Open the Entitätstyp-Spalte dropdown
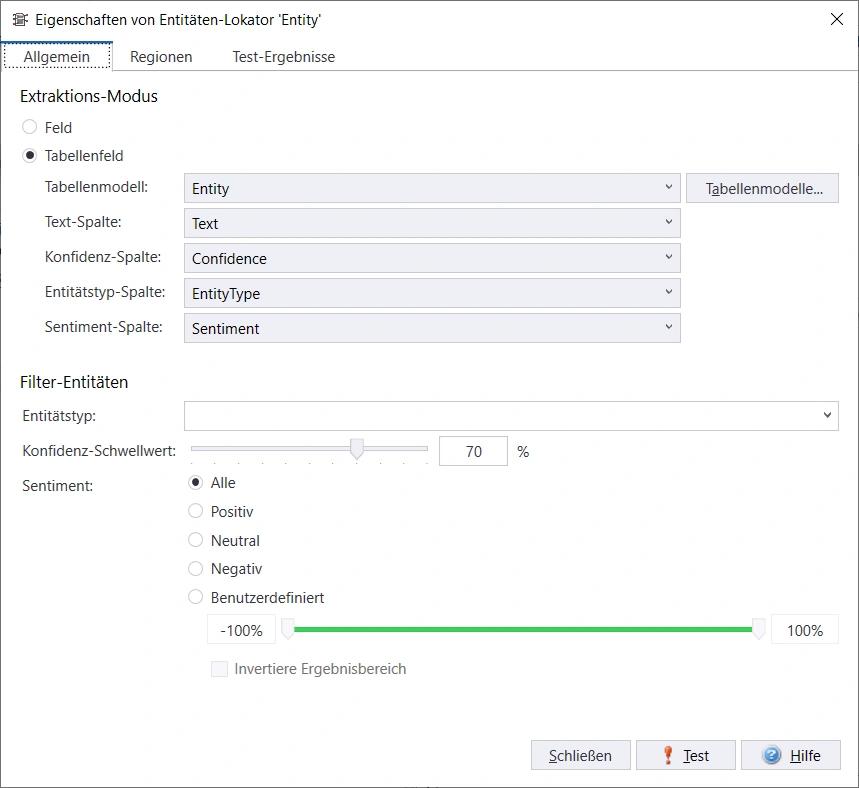This screenshot has height=788, width=859. pyautogui.click(x=432, y=293)
